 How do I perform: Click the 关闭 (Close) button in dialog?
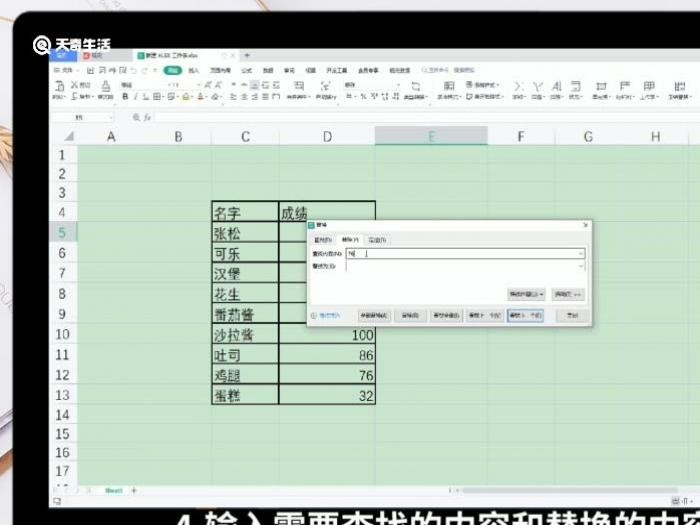572,315
